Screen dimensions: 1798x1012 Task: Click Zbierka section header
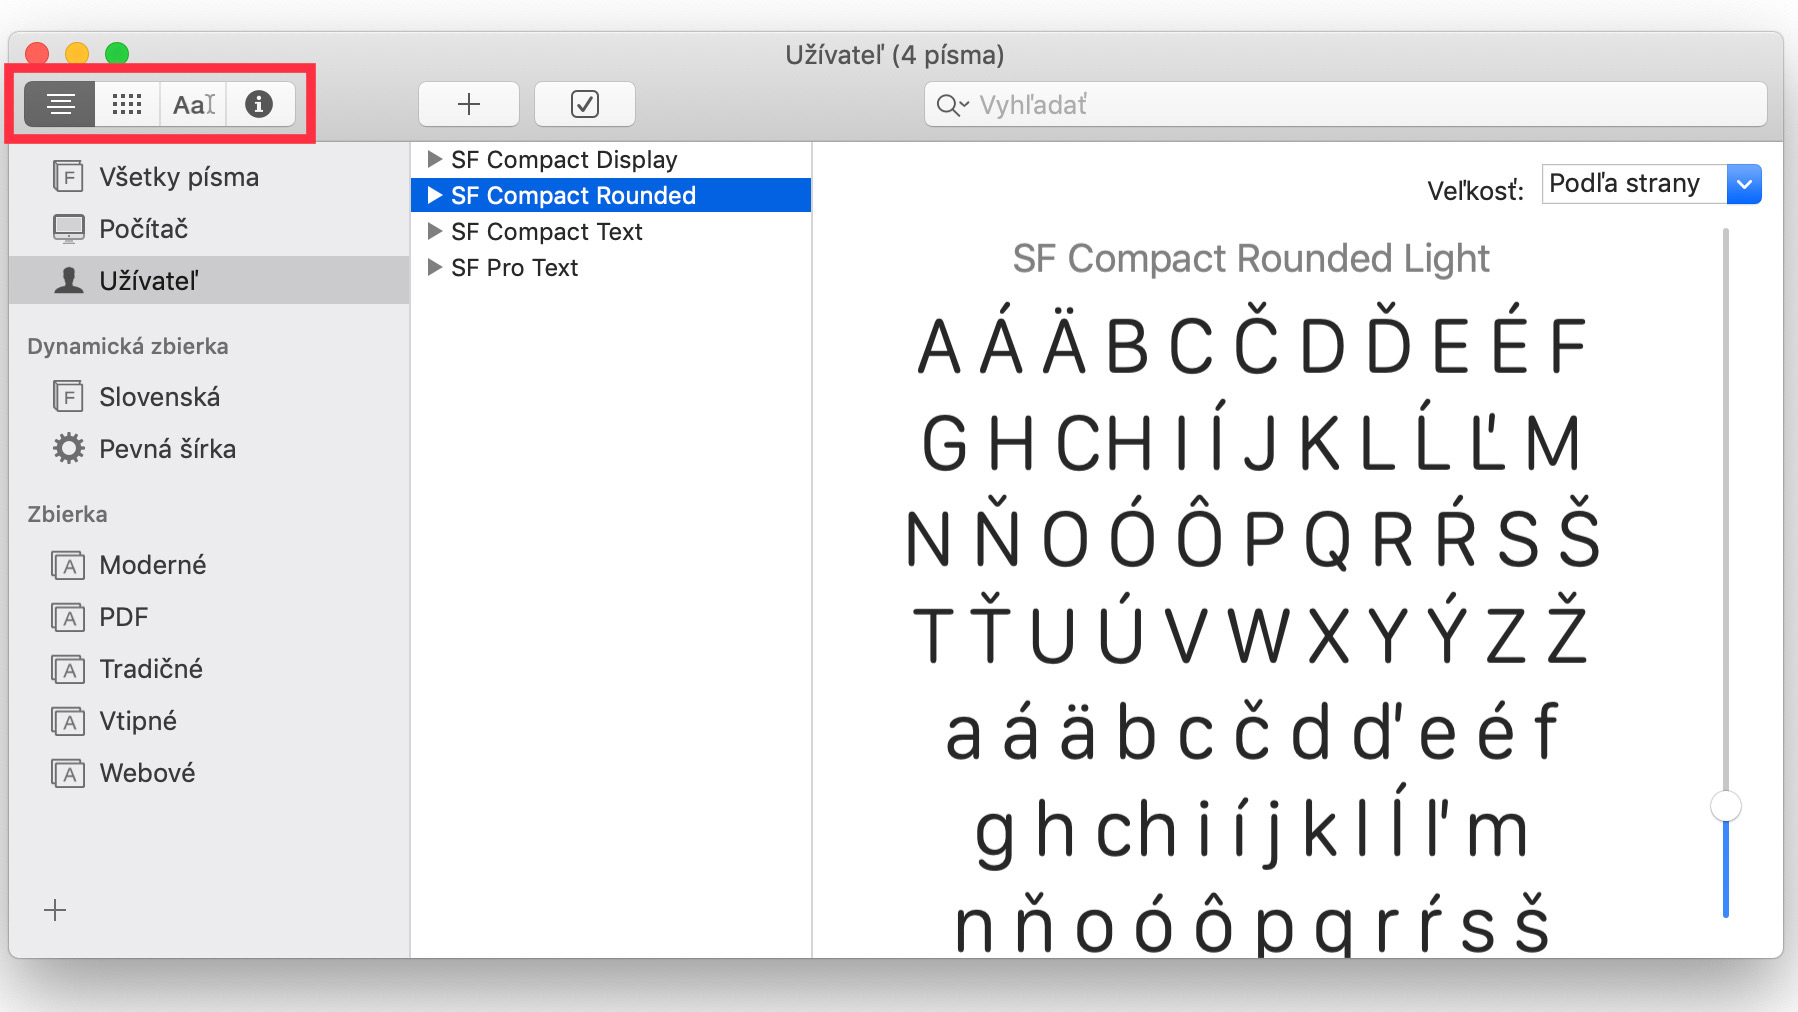tap(67, 514)
